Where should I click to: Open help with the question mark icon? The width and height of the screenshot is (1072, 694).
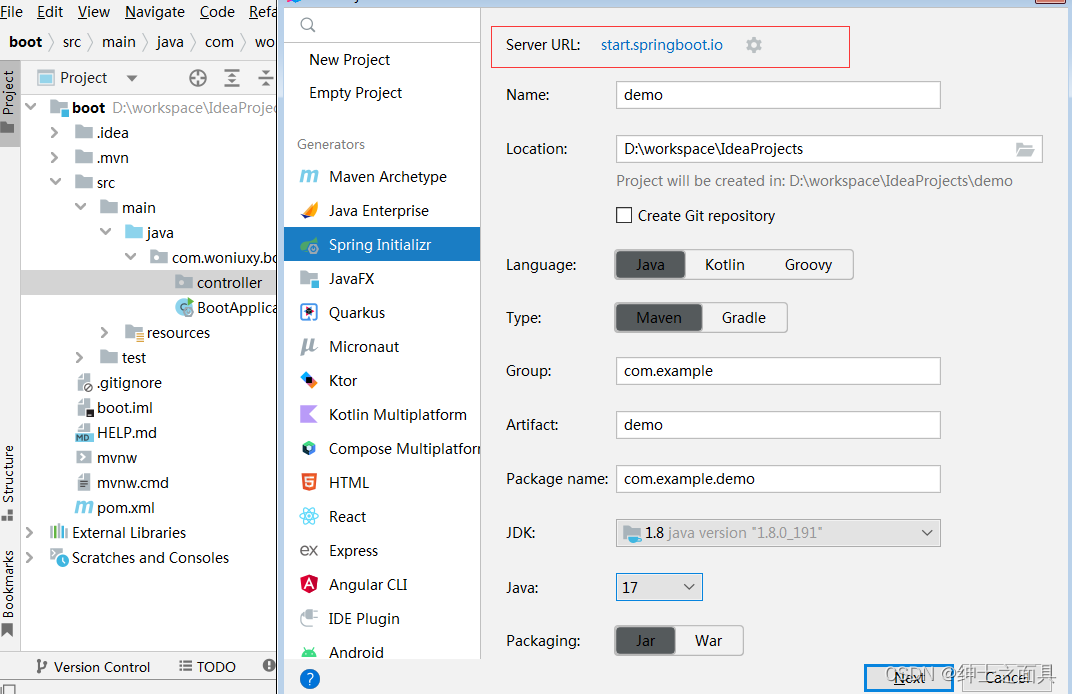pyautogui.click(x=310, y=679)
